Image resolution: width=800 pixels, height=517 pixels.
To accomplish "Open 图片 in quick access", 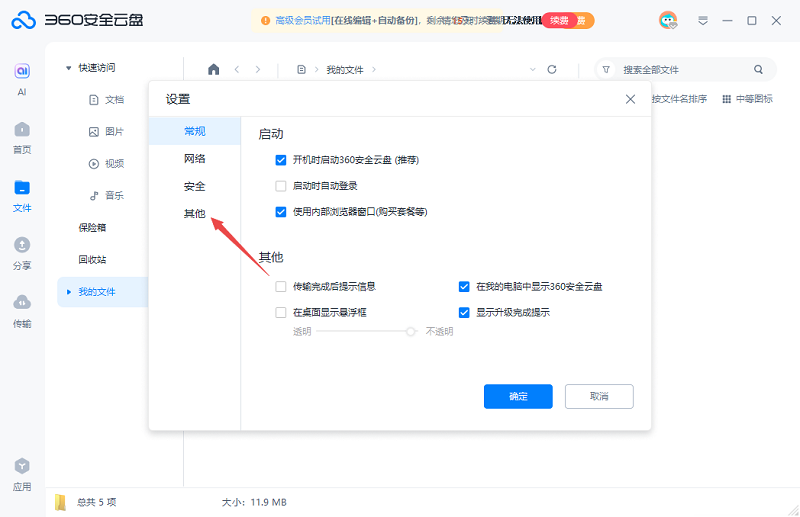I will click(107, 132).
